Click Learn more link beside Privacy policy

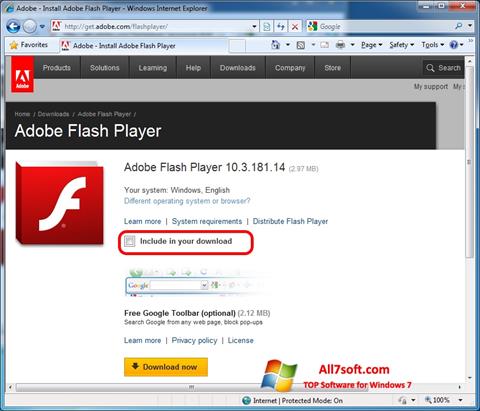142,340
